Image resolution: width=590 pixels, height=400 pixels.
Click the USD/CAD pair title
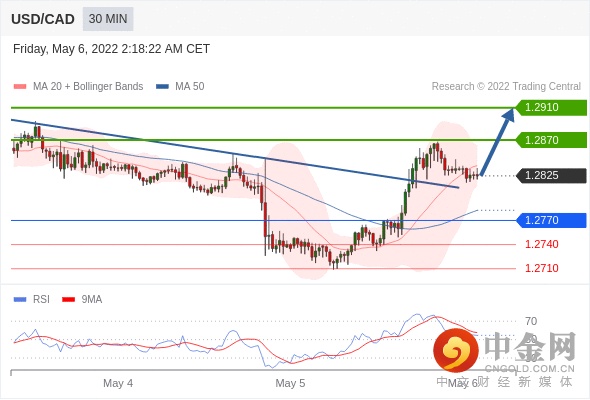click(43, 19)
